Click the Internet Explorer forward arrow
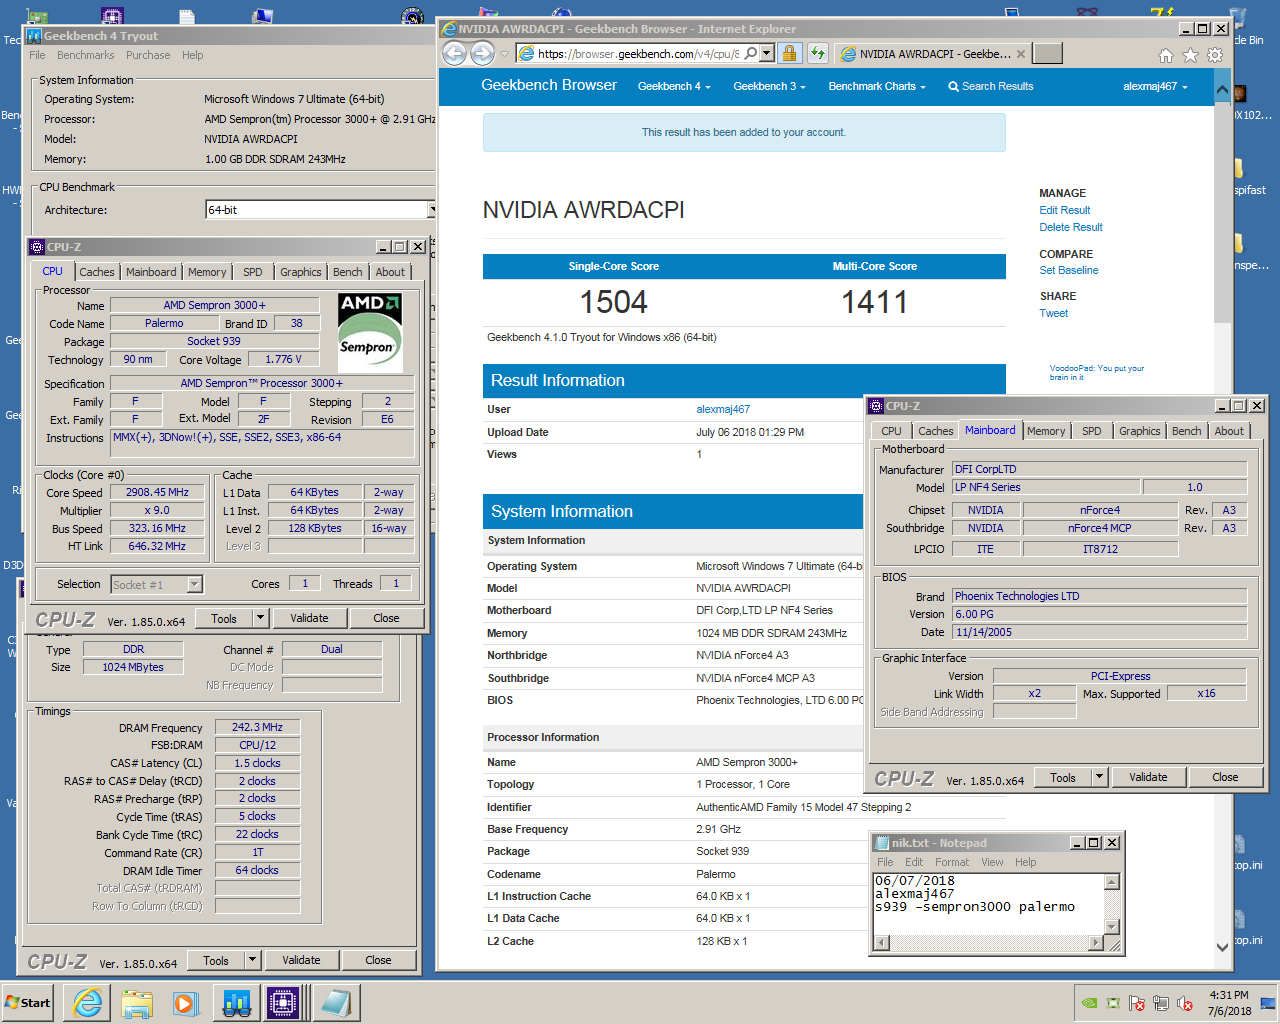Viewport: 1280px width, 1024px height. click(x=482, y=53)
